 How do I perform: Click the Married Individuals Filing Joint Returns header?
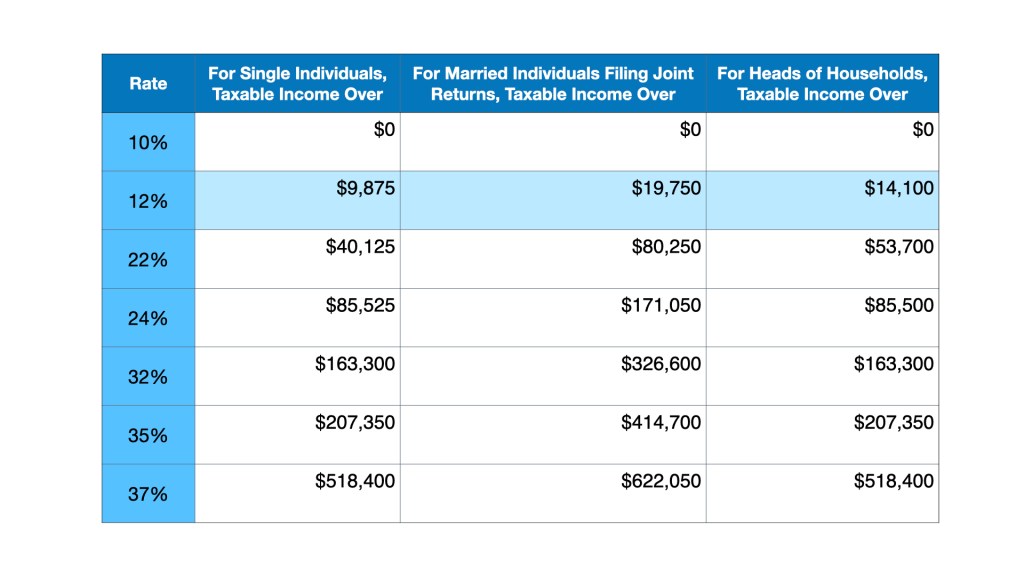553,84
